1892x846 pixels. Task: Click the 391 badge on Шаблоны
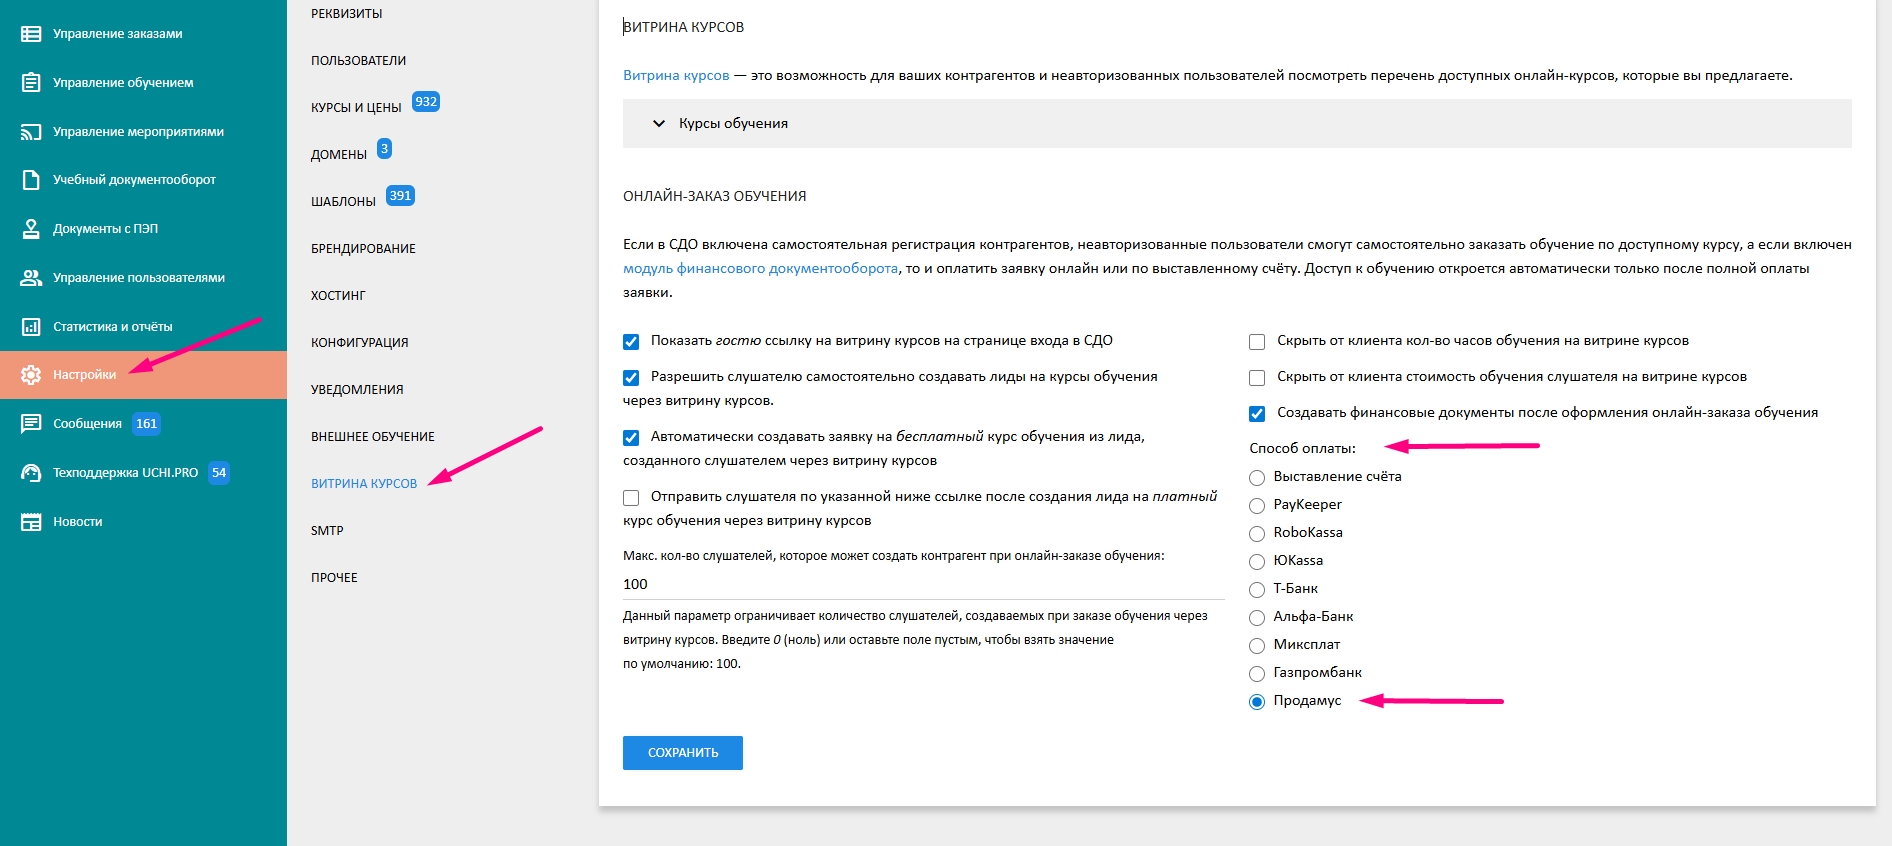pyautogui.click(x=400, y=196)
